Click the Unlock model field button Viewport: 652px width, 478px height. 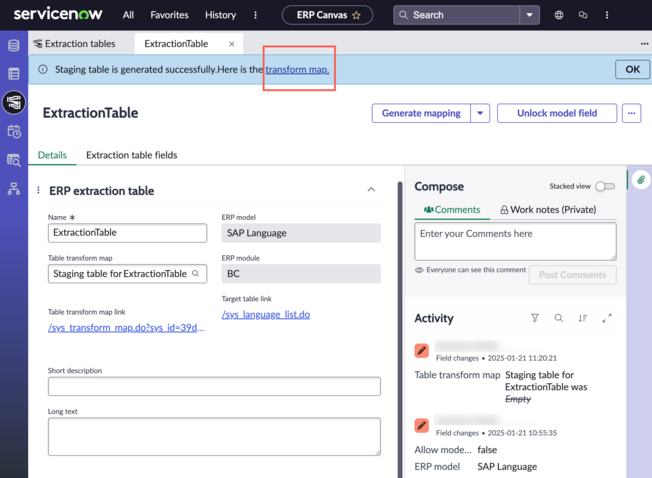[x=557, y=113]
